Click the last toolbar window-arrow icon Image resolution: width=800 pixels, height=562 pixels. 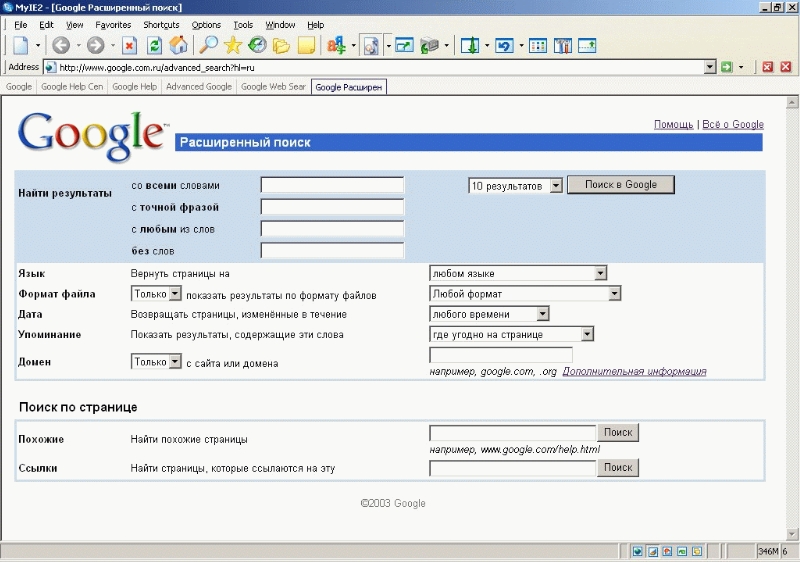point(587,45)
